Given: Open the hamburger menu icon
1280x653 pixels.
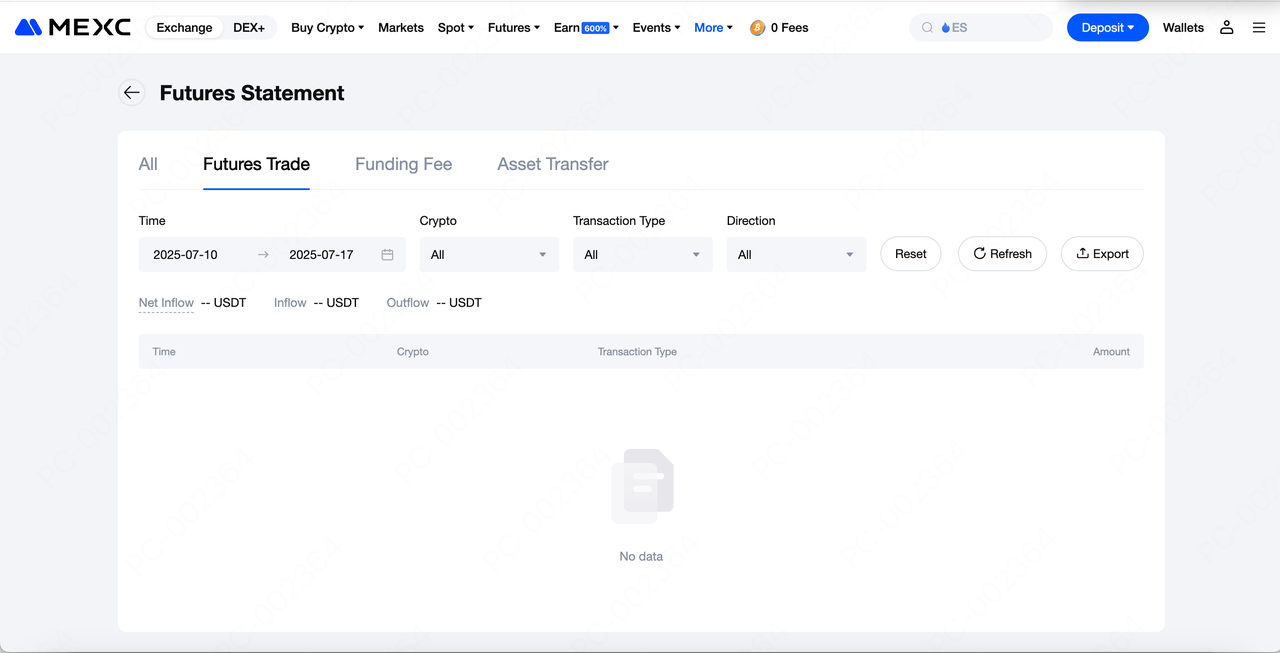Looking at the screenshot, I should (1259, 28).
